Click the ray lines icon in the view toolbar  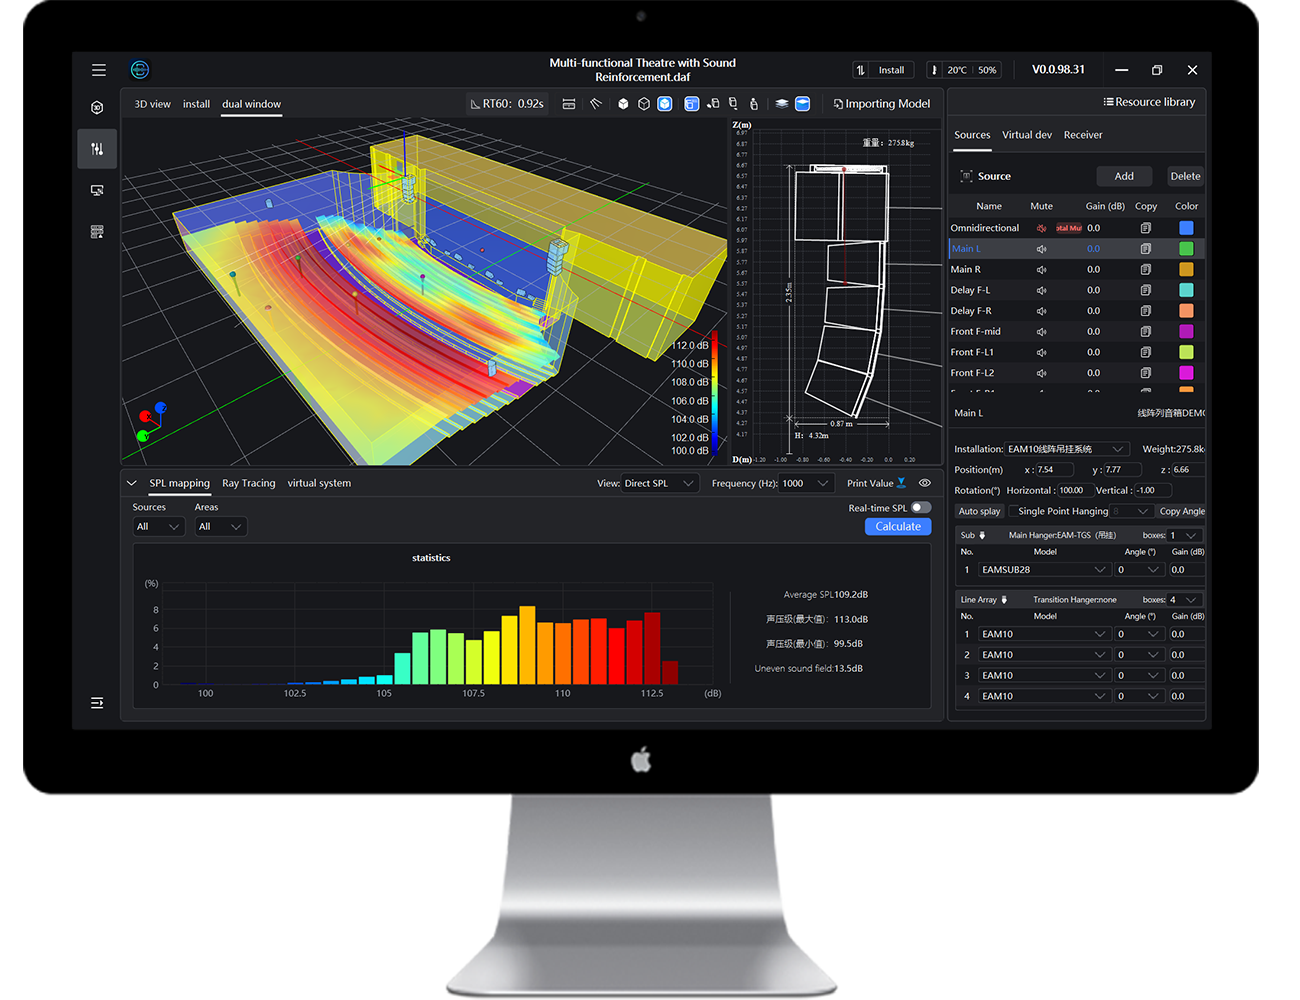coord(596,104)
